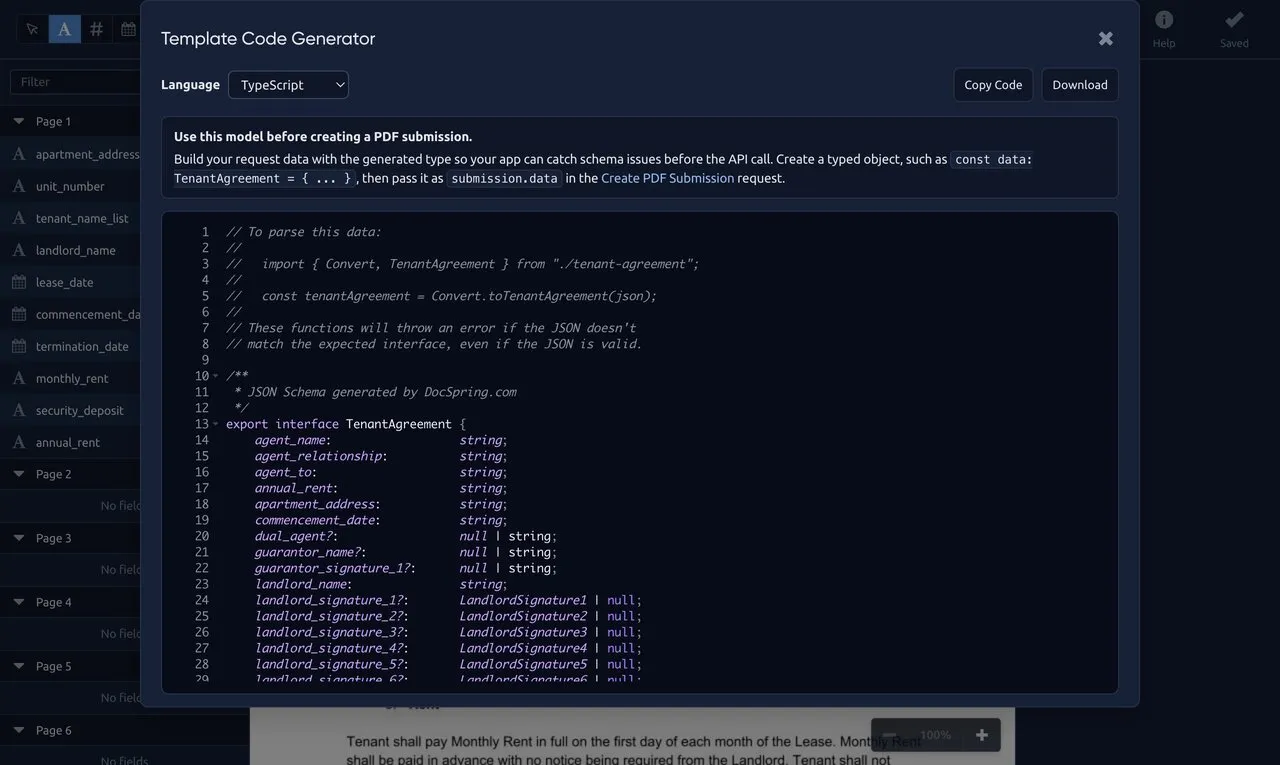Click the landlord_signature_1? property line
The image size is (1280, 765).
[448, 600]
